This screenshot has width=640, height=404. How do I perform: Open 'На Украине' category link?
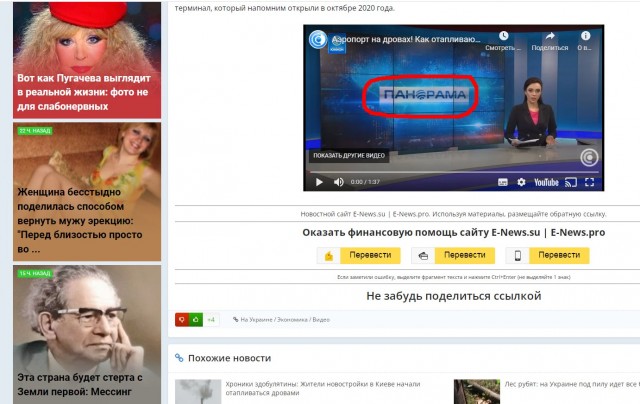[x=257, y=320]
